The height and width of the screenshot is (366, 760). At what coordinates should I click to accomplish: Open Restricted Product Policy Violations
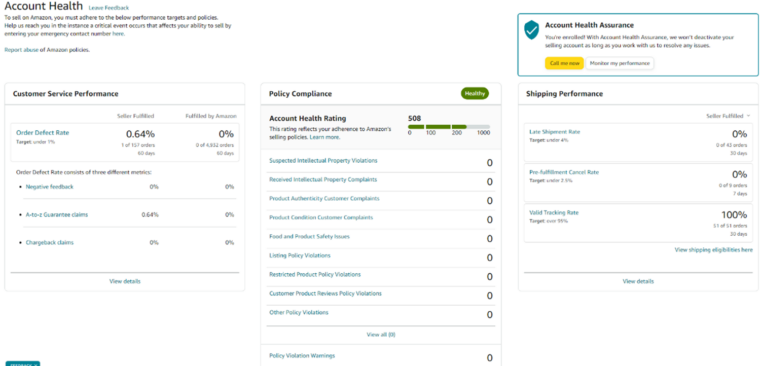click(315, 274)
